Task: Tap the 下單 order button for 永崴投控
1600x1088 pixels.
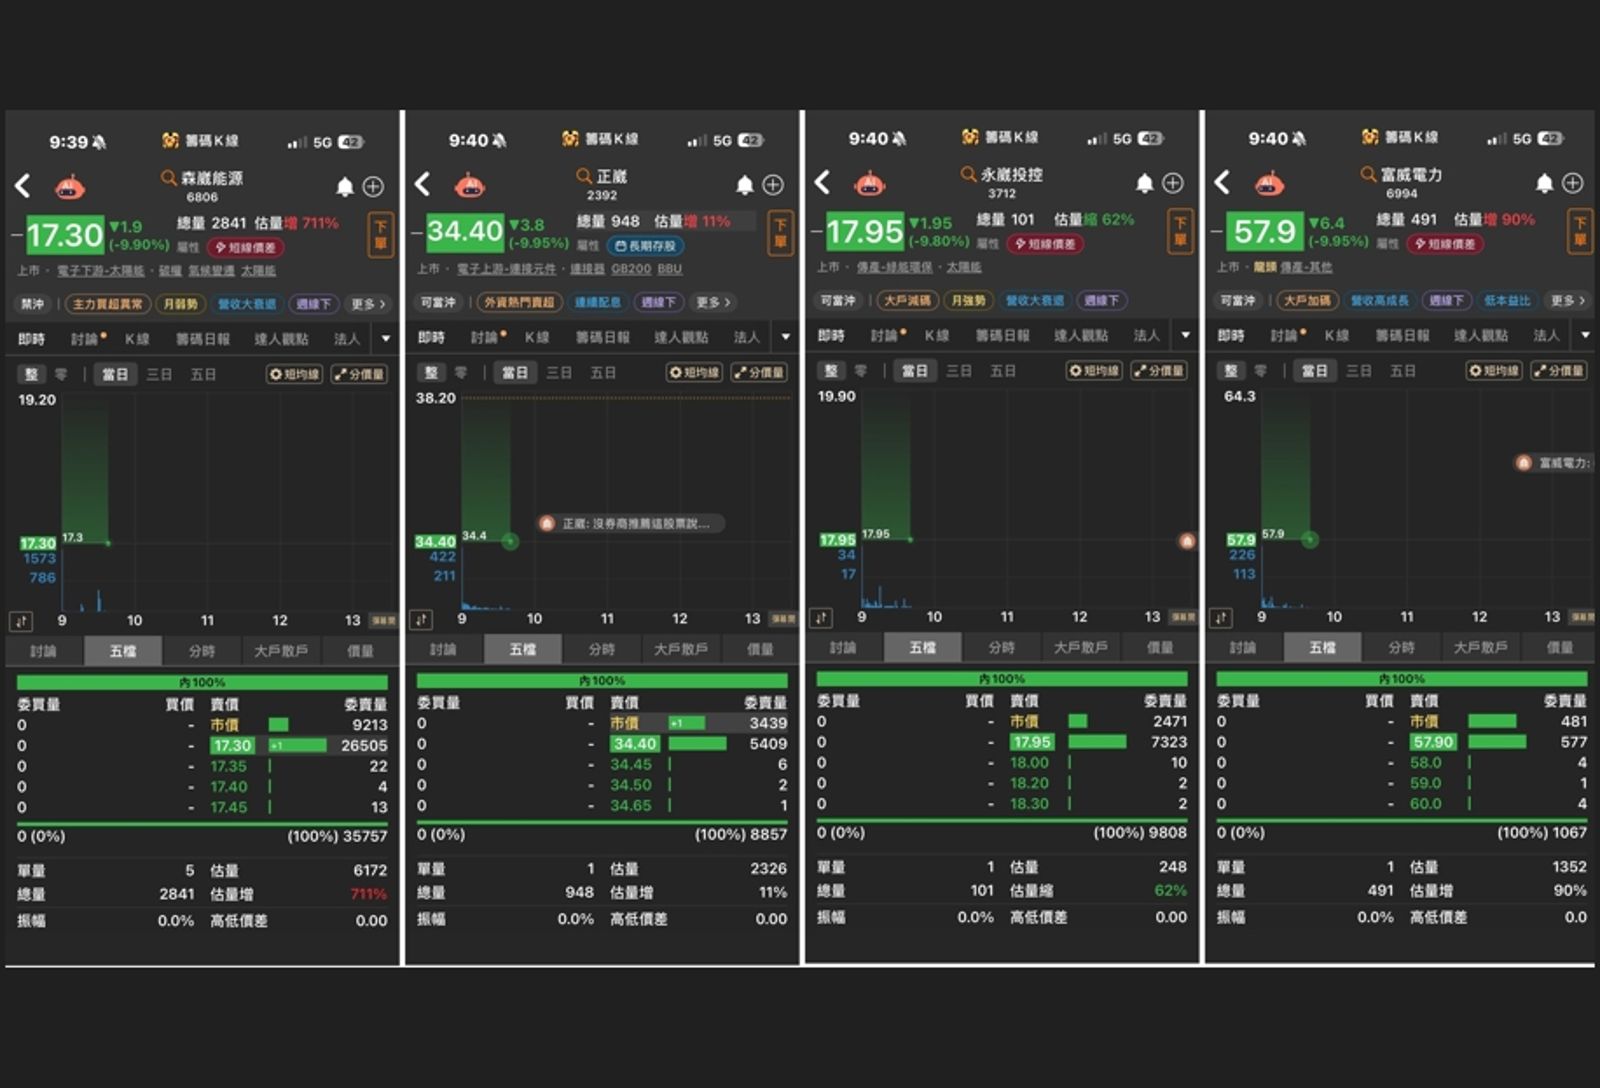Action: tap(1180, 232)
